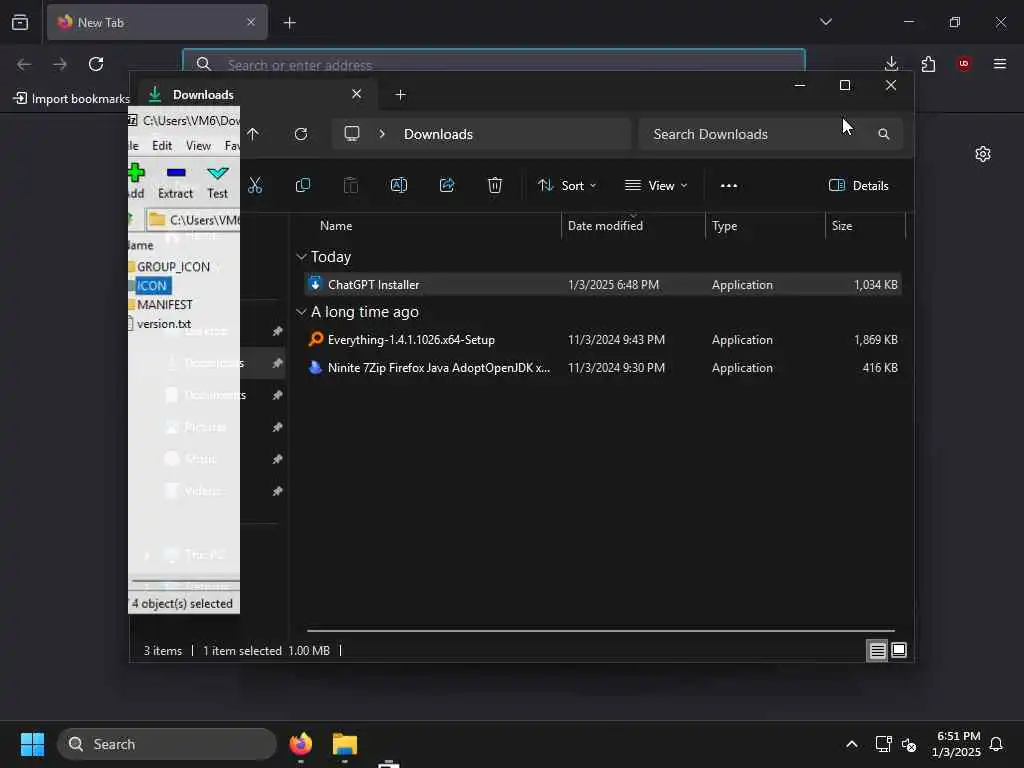Click the magnifier icon in Search Downloads
This screenshot has height=768, width=1024.
(884, 134)
